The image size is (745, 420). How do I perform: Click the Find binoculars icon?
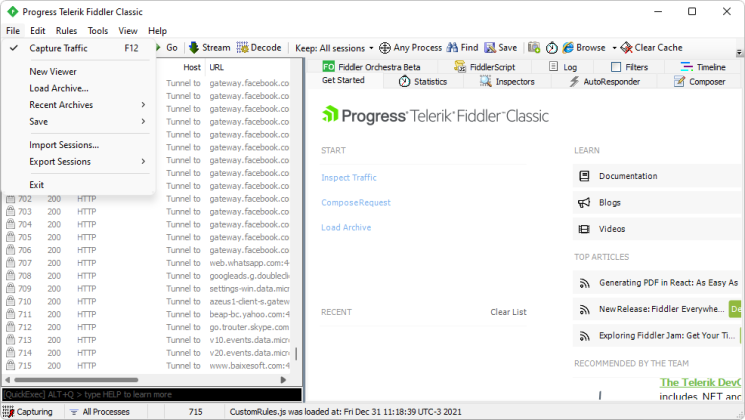click(452, 48)
